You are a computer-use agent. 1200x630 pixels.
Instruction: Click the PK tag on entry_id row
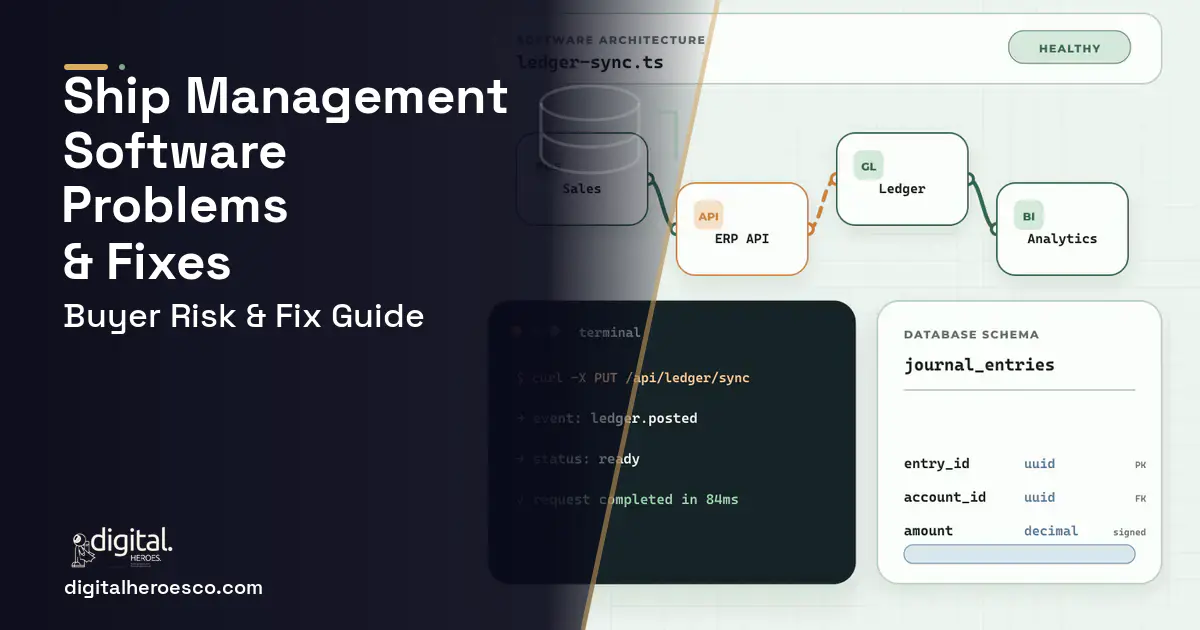coord(1140,465)
